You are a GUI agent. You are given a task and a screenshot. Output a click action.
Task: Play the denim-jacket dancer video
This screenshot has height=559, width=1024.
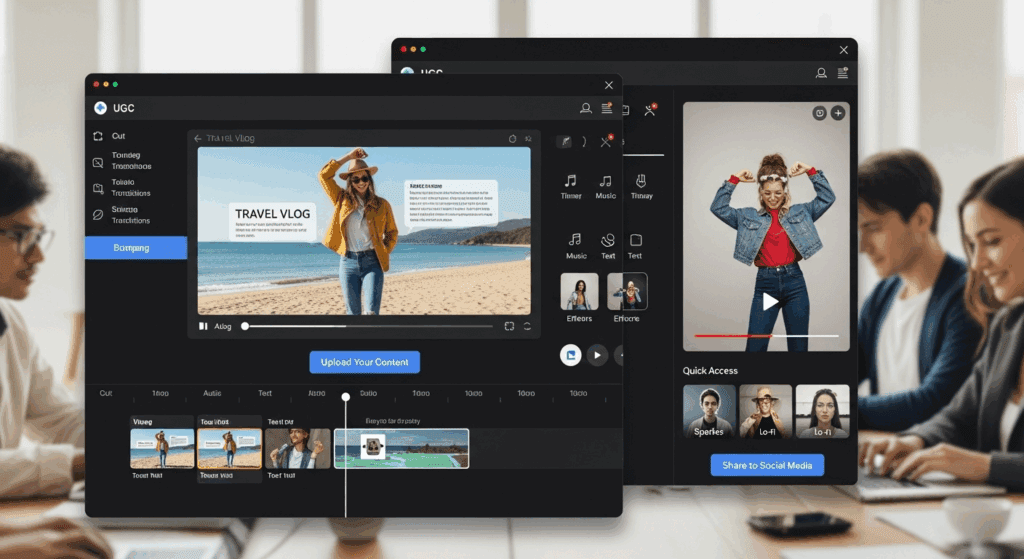click(770, 301)
